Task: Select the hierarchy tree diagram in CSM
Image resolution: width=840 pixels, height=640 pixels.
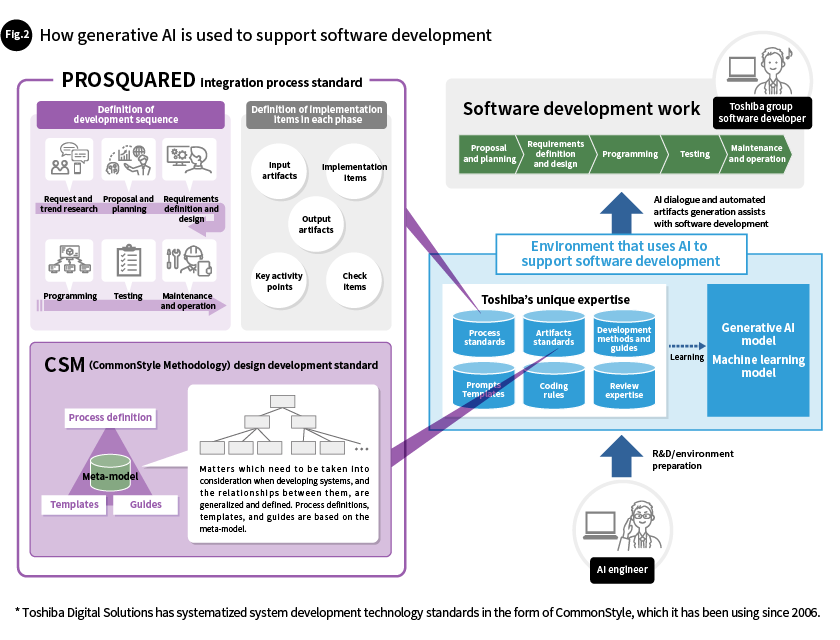Action: click(283, 425)
